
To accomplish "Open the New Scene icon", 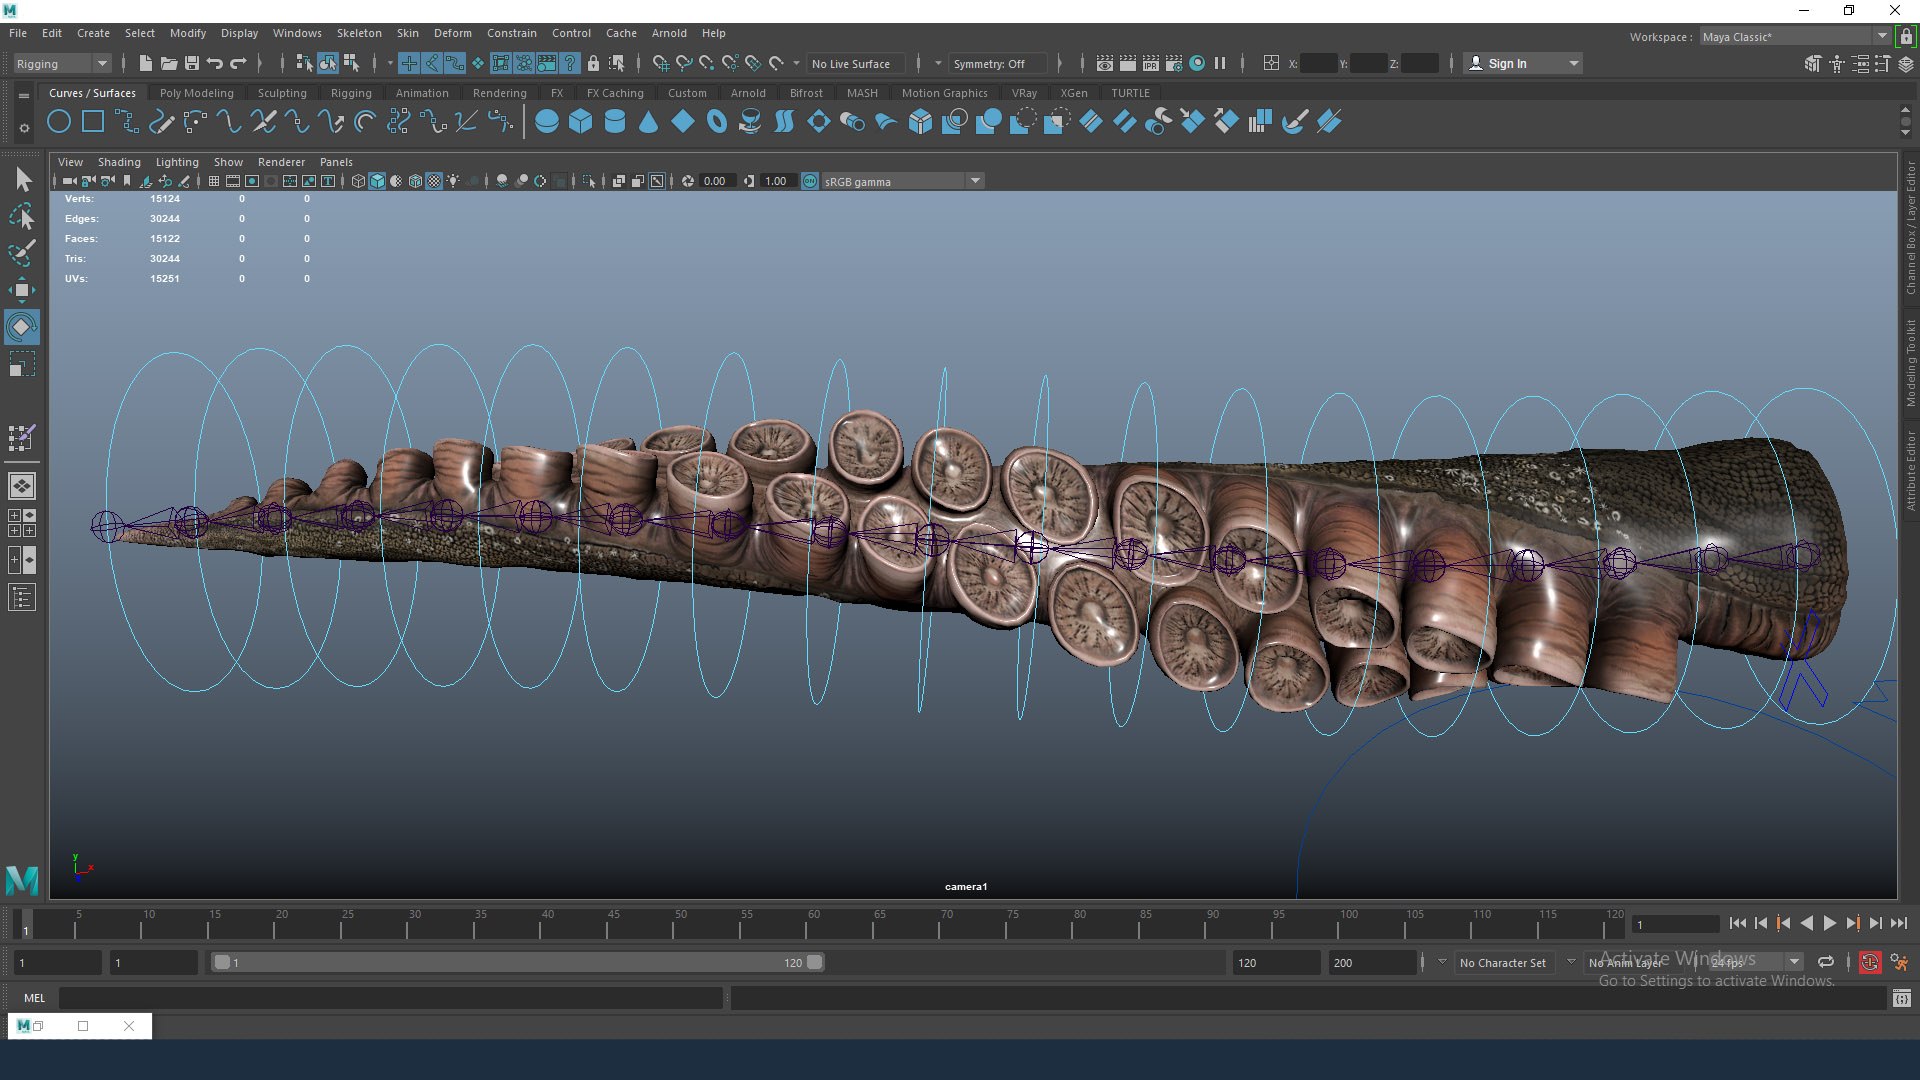I will [x=146, y=63].
